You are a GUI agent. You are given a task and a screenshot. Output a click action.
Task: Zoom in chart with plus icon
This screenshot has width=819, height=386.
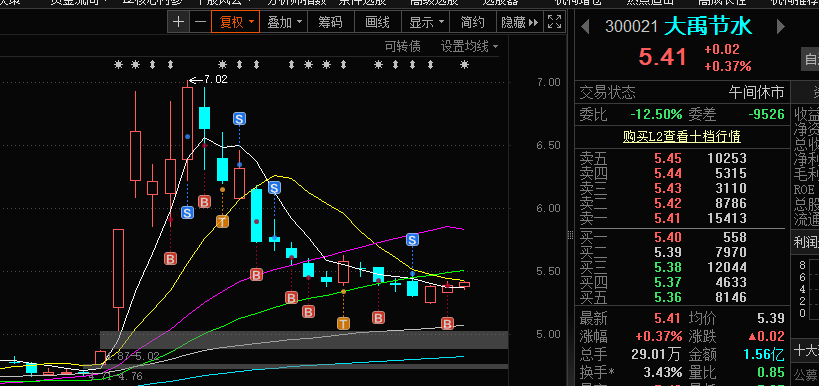179,22
